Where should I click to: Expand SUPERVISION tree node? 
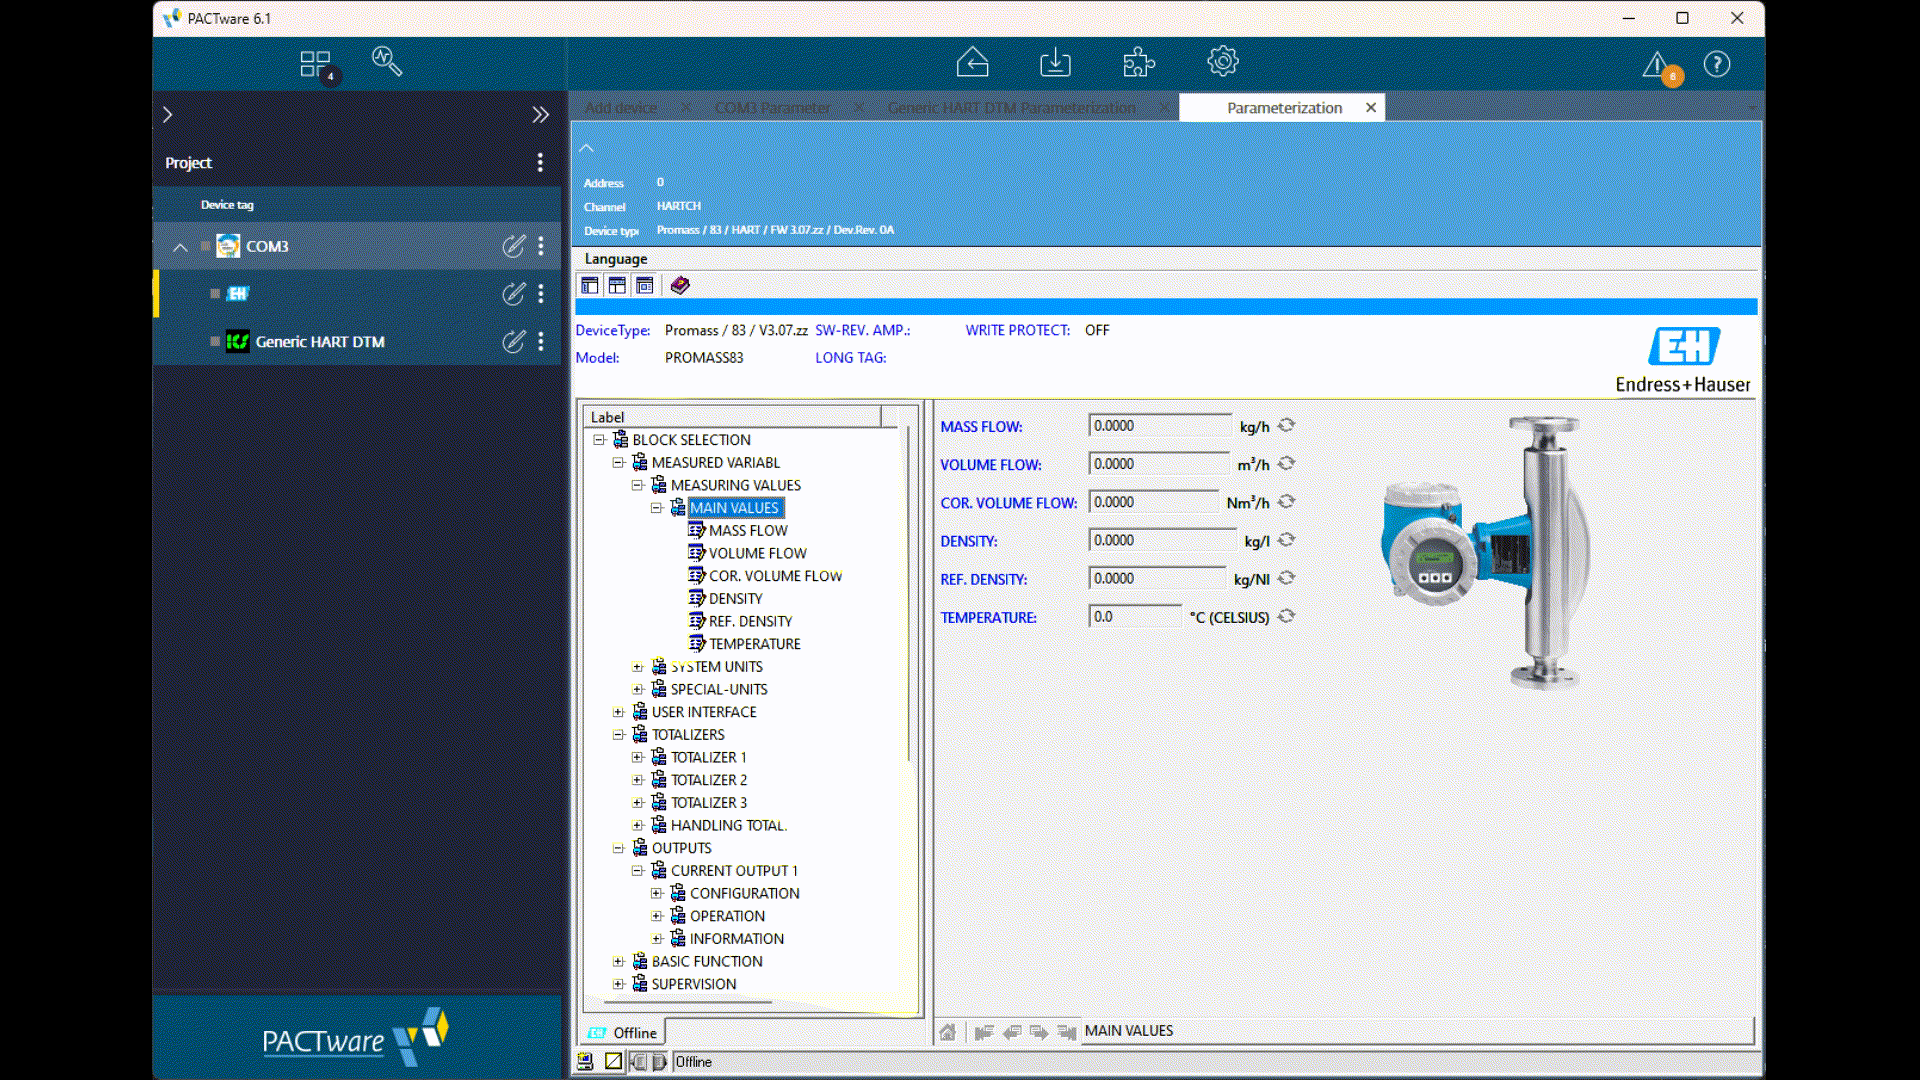pyautogui.click(x=618, y=985)
